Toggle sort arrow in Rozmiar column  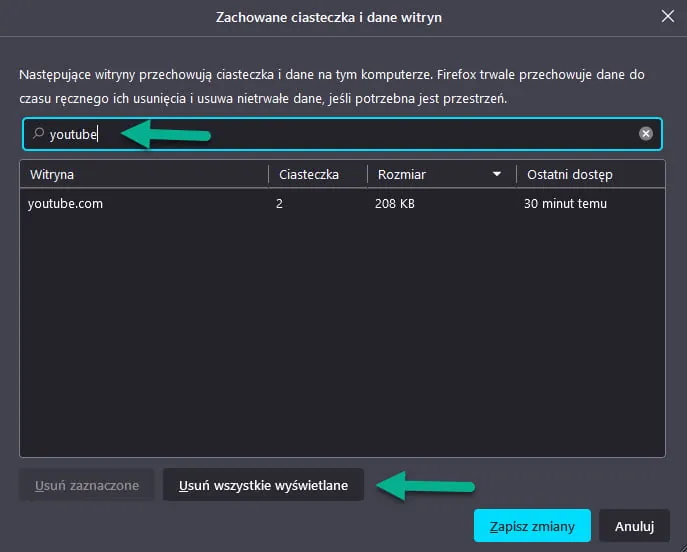pos(497,174)
